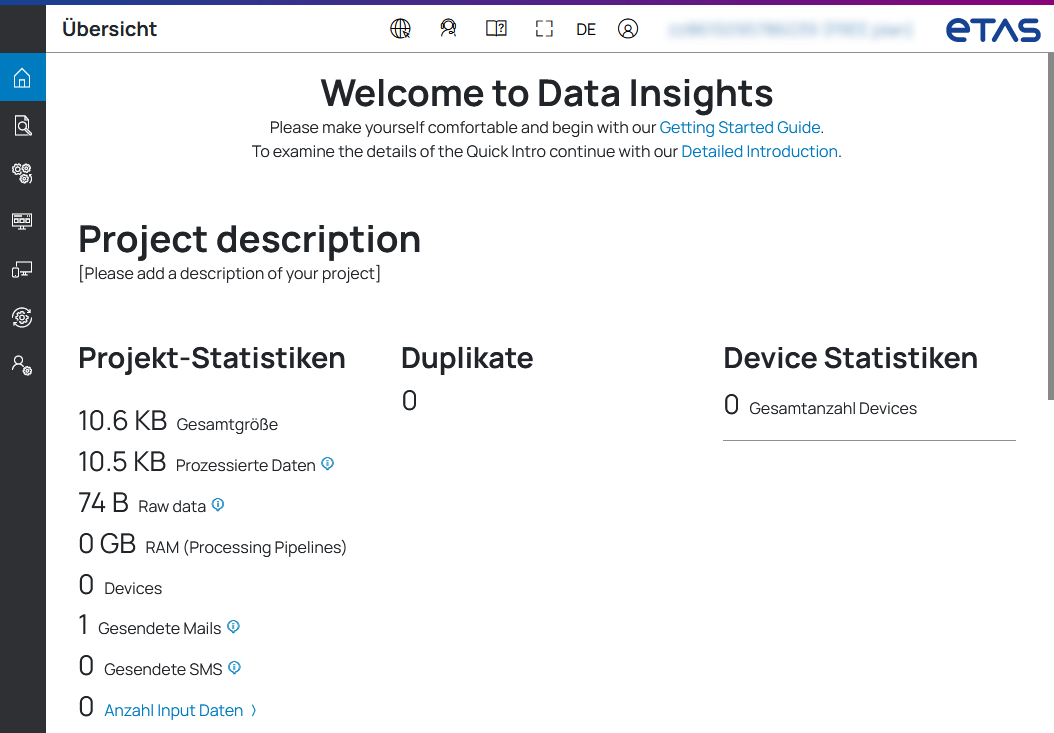The height and width of the screenshot is (733, 1054).
Task: Click info icon next to Prozessierte Daten
Action: (x=328, y=464)
